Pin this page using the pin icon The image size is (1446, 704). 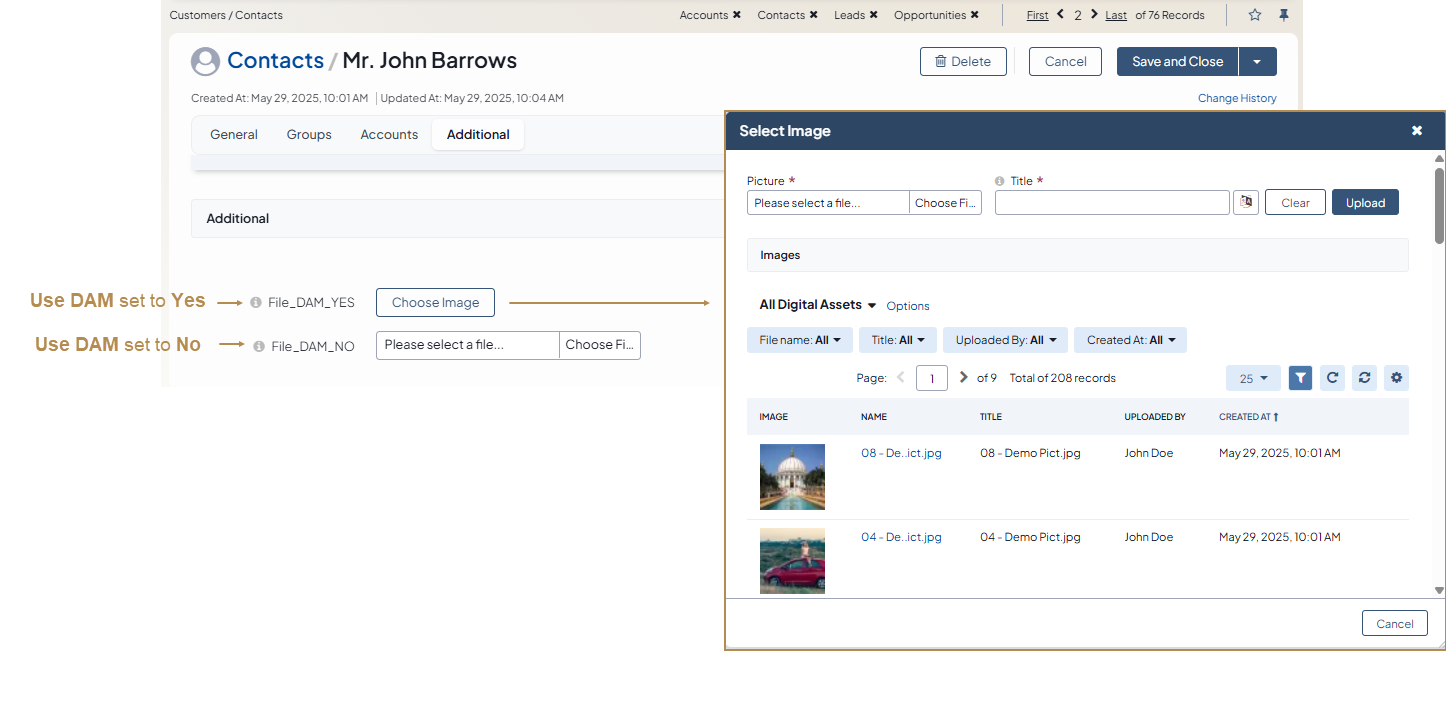click(x=1284, y=15)
